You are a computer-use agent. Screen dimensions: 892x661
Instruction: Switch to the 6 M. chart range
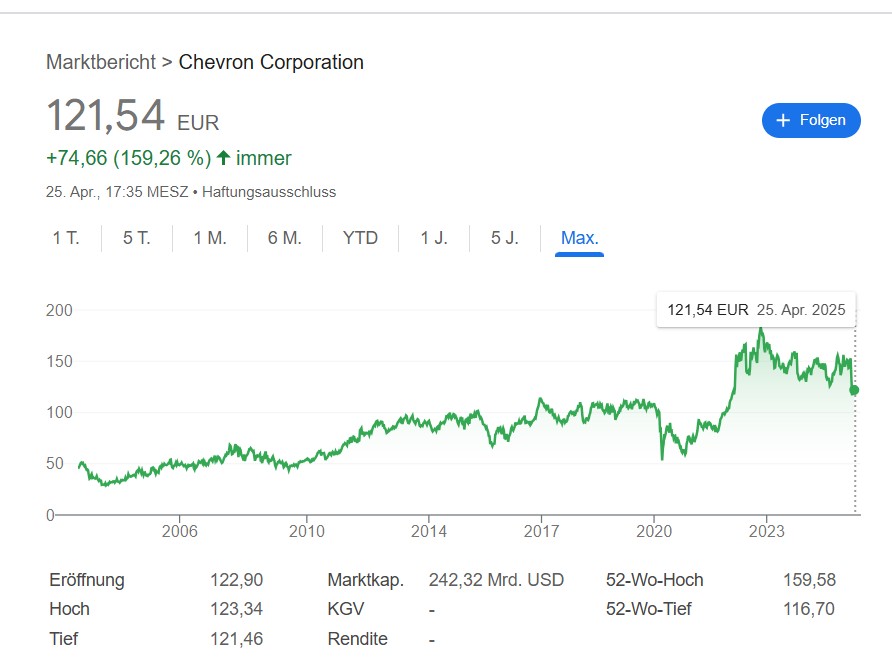pos(285,238)
